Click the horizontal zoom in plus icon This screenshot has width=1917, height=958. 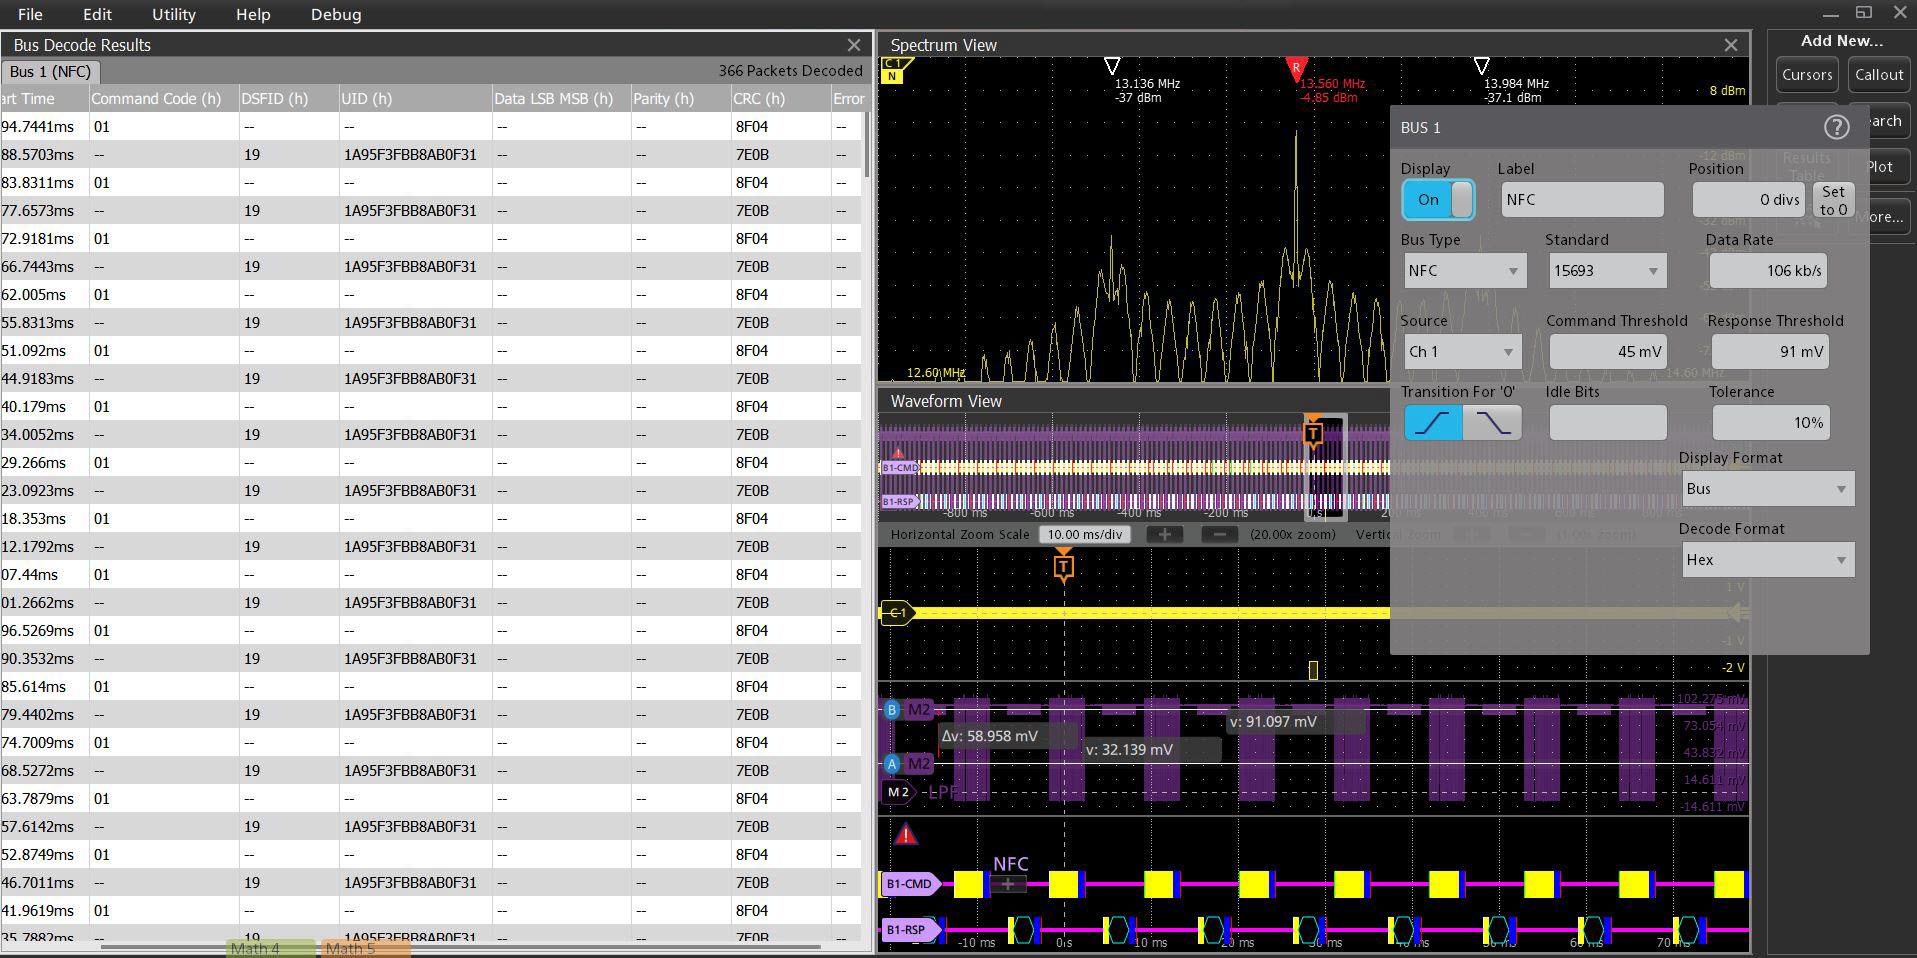click(x=1164, y=534)
